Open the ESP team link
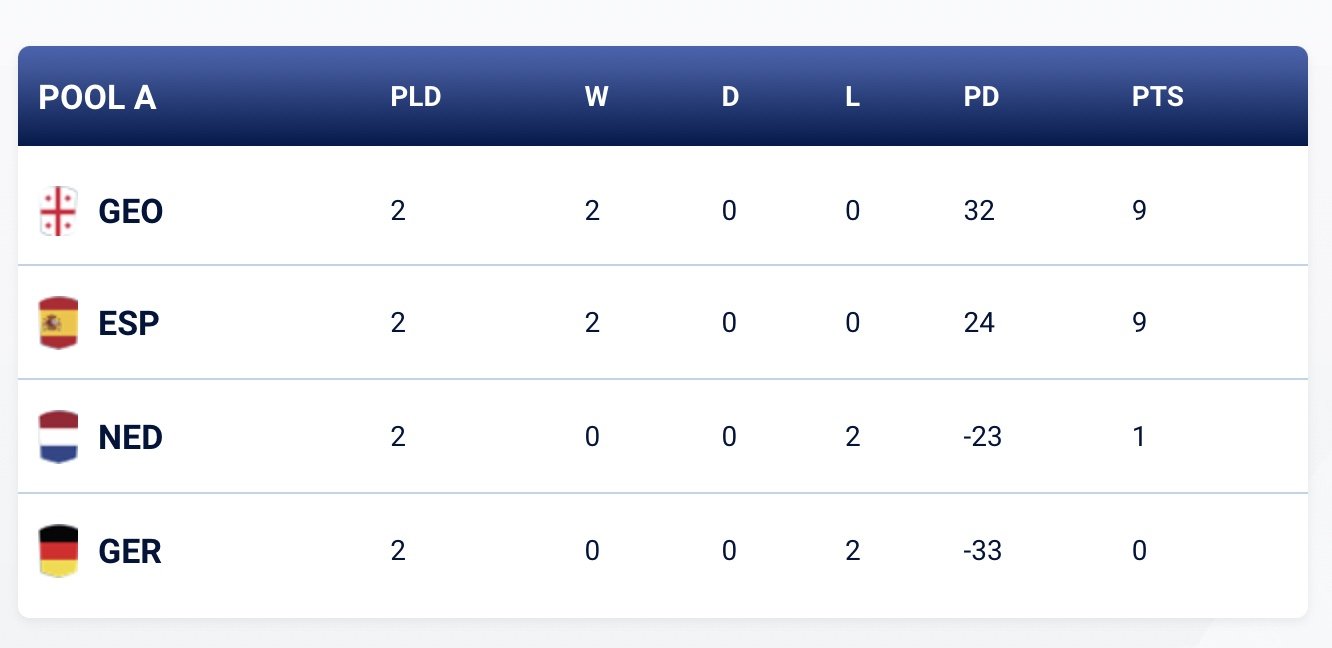This screenshot has width=1332, height=648. [x=129, y=324]
